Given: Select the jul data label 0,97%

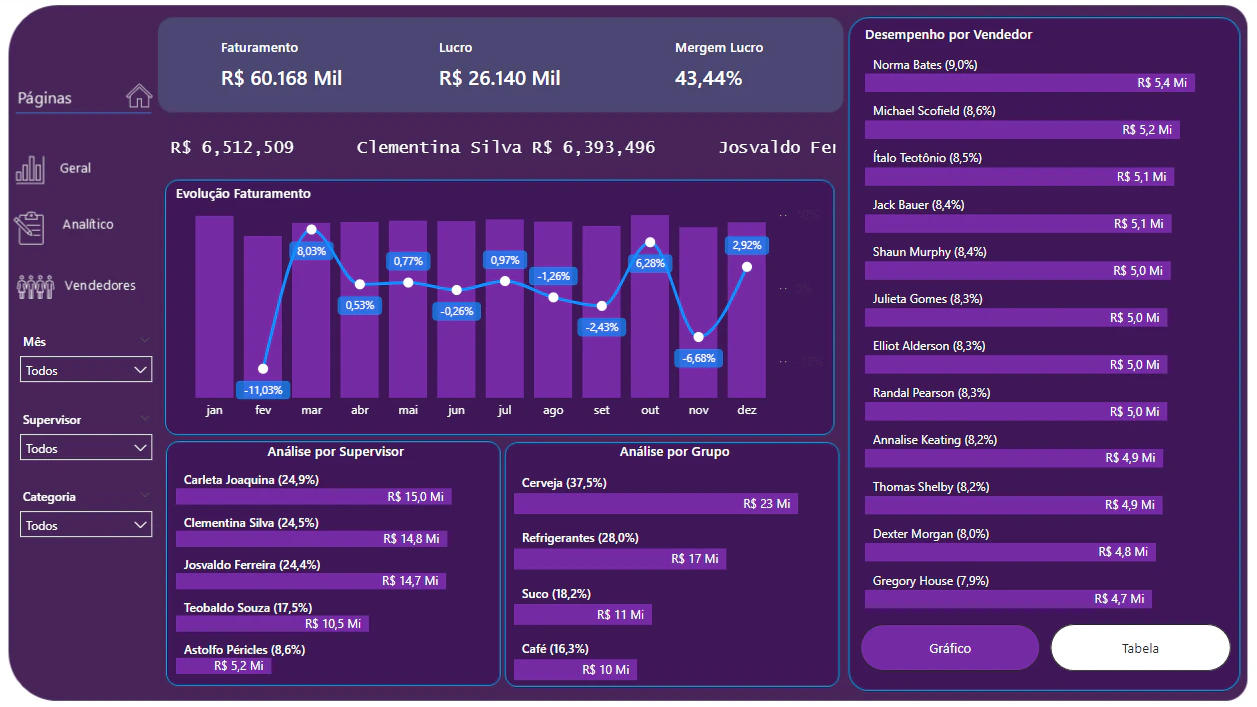Looking at the screenshot, I should pyautogui.click(x=505, y=260).
